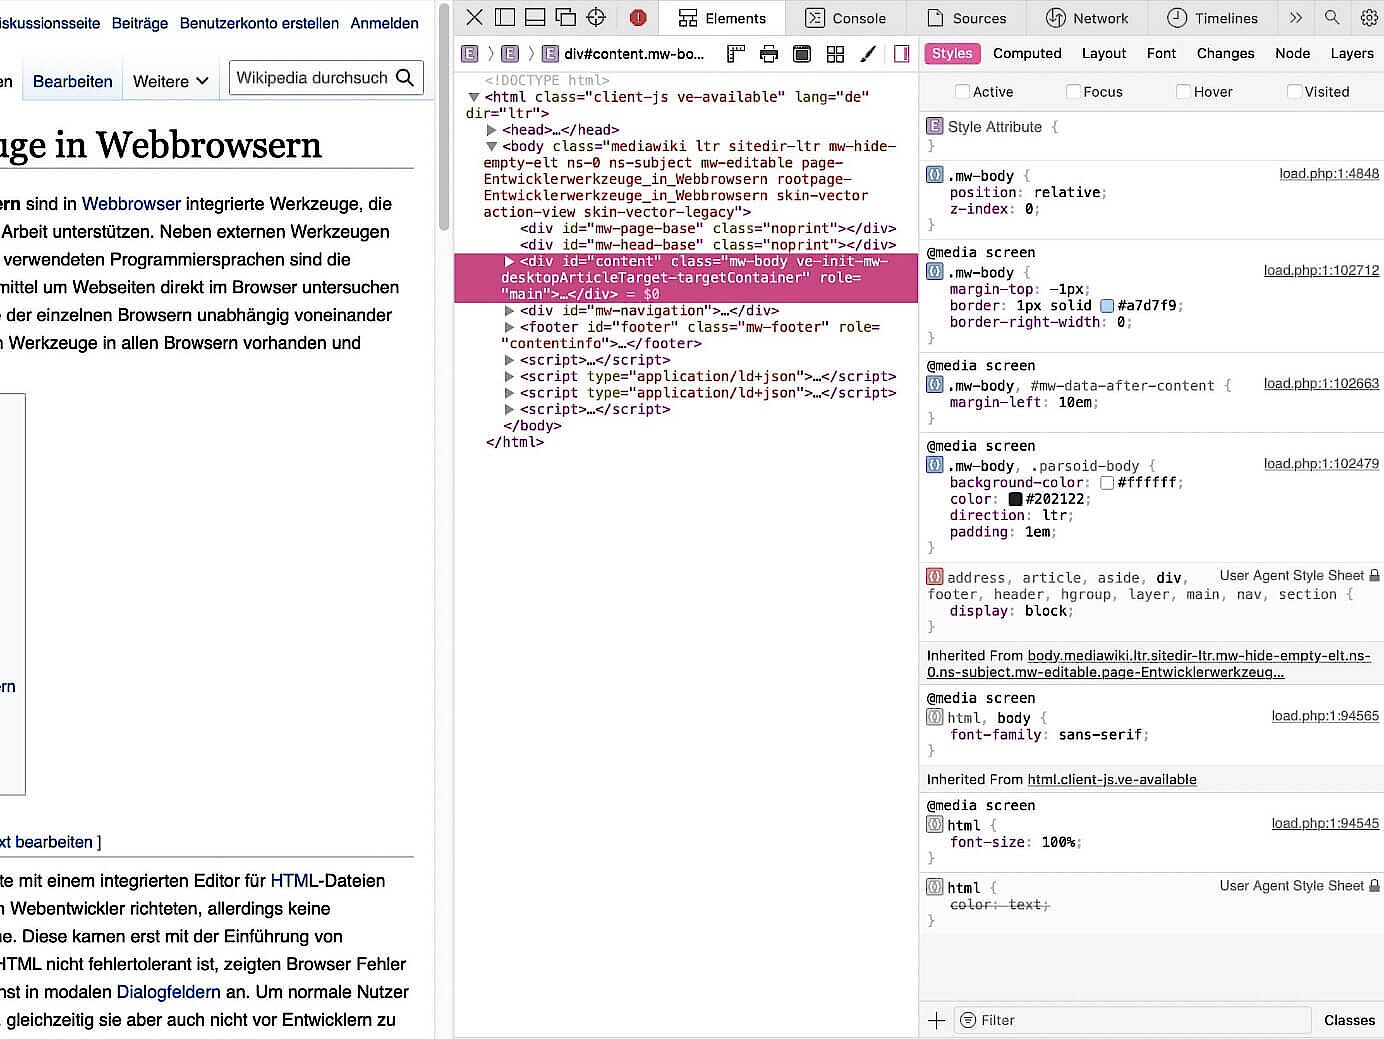Screen dimensions: 1384x1039
Task: Open the Weitere dropdown menu
Action: (x=171, y=81)
